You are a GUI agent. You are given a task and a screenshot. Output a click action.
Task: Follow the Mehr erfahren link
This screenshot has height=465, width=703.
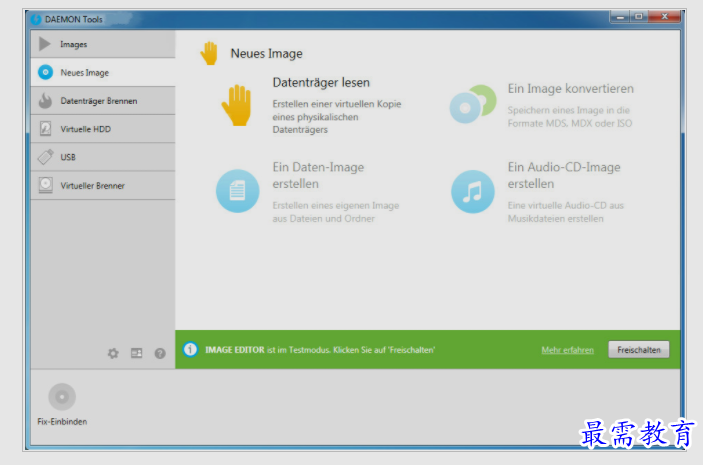(567, 350)
